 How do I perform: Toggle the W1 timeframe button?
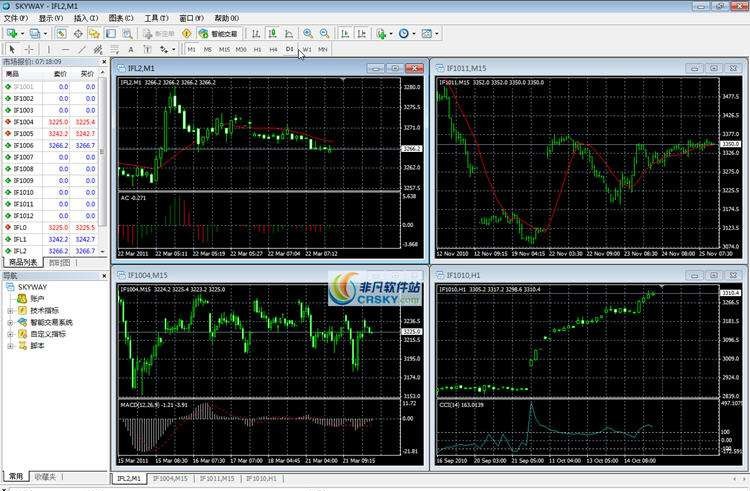pos(307,49)
